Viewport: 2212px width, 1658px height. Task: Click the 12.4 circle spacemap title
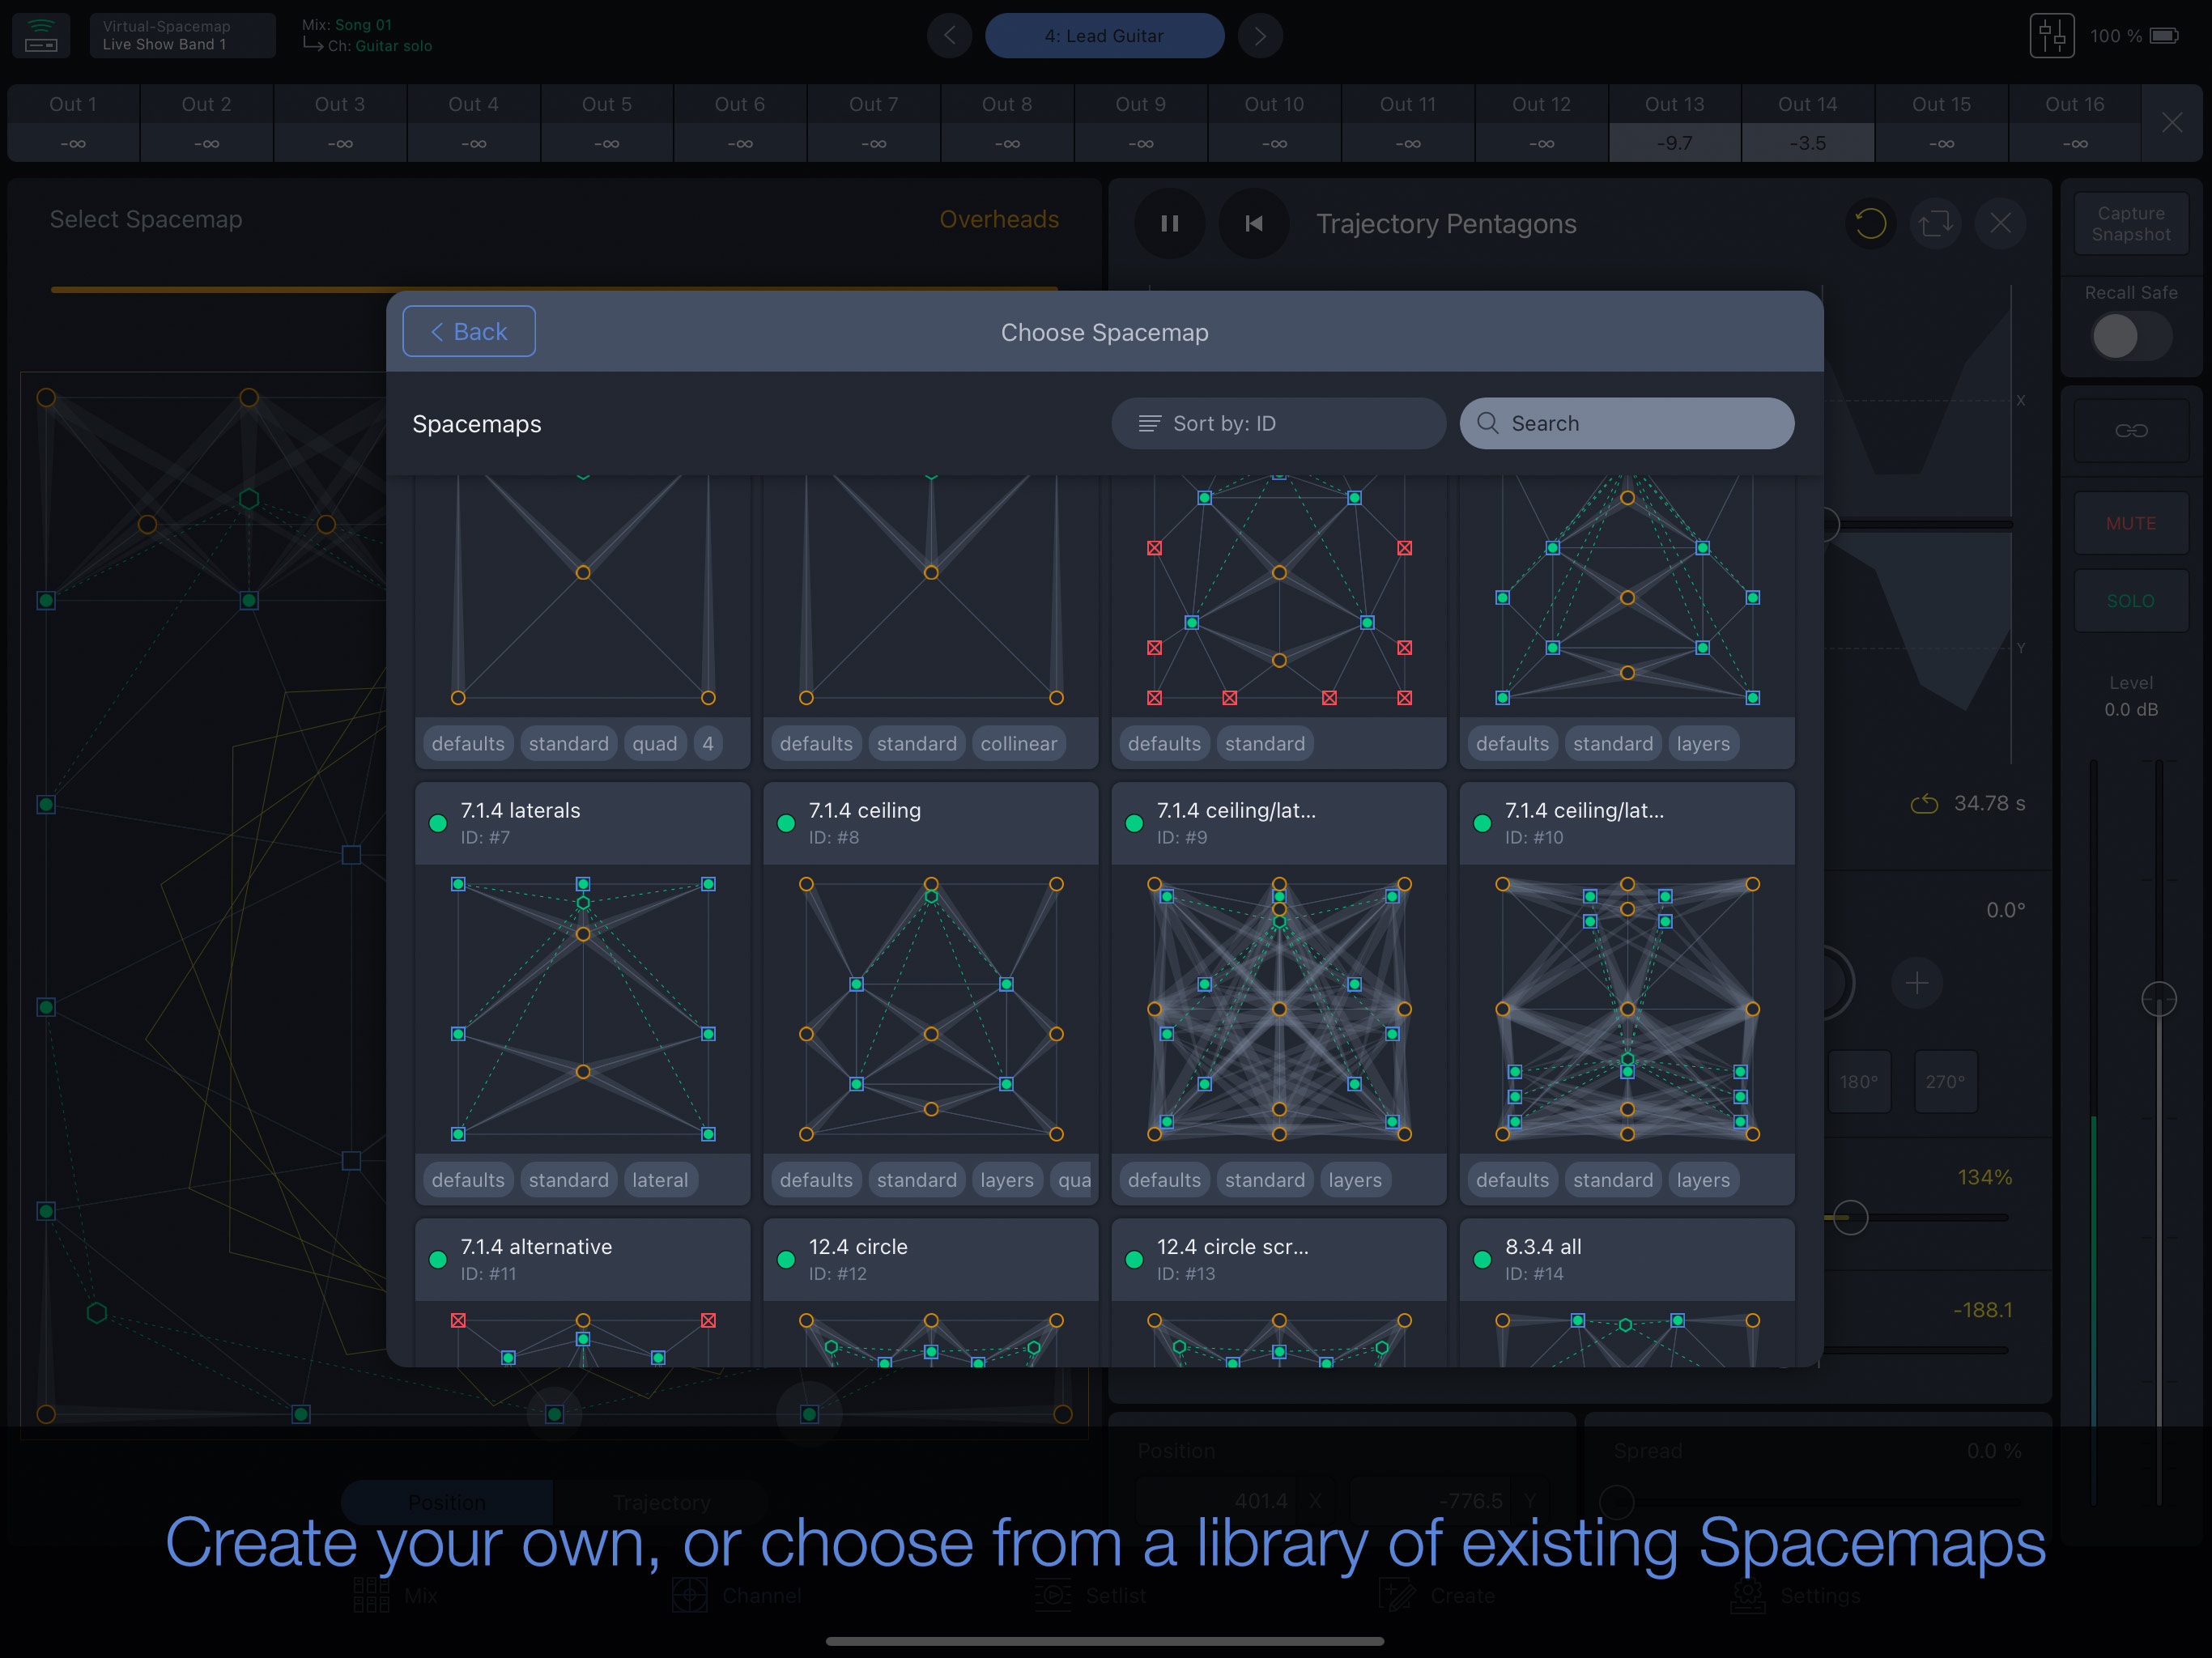click(858, 1246)
